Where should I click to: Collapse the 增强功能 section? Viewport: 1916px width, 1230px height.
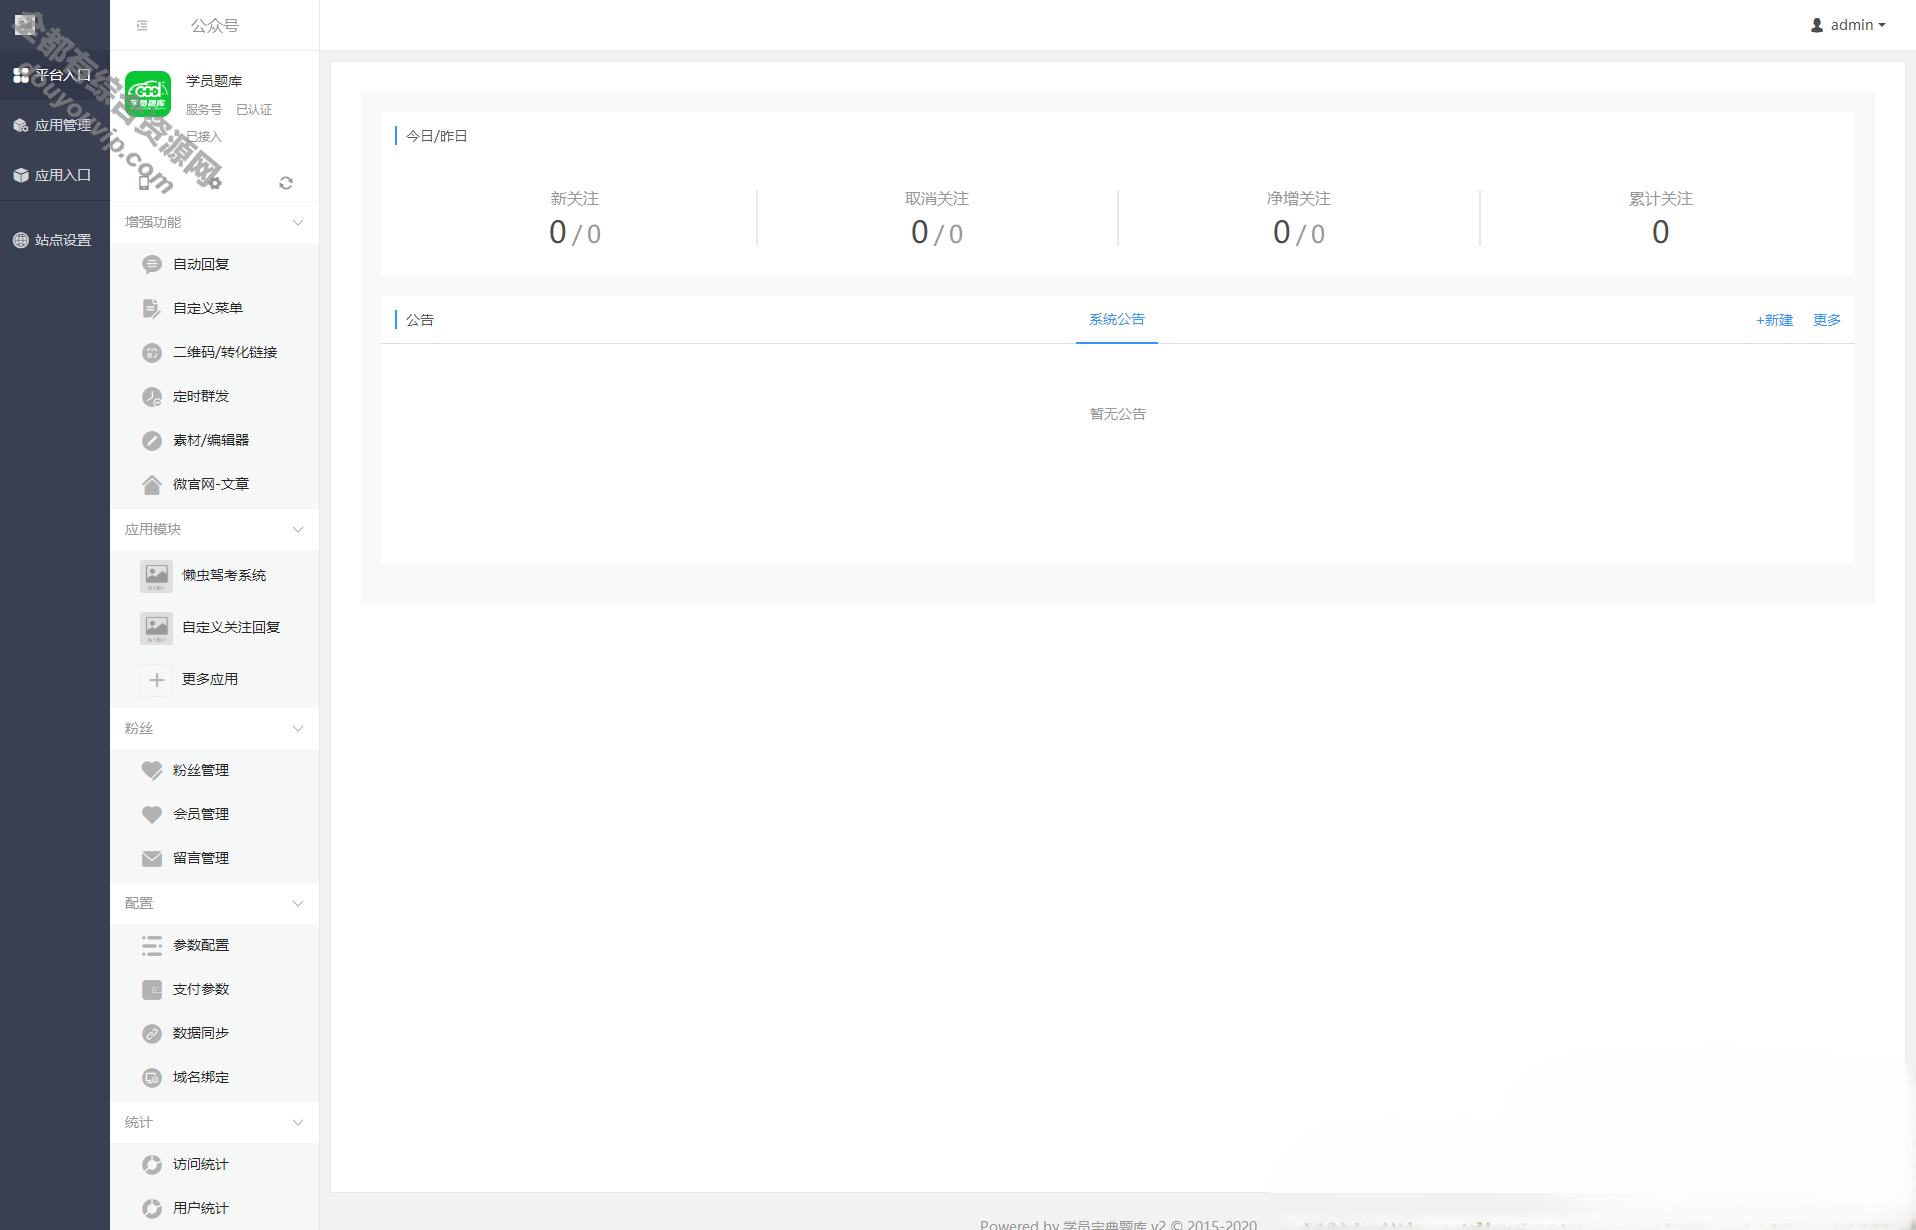[297, 222]
